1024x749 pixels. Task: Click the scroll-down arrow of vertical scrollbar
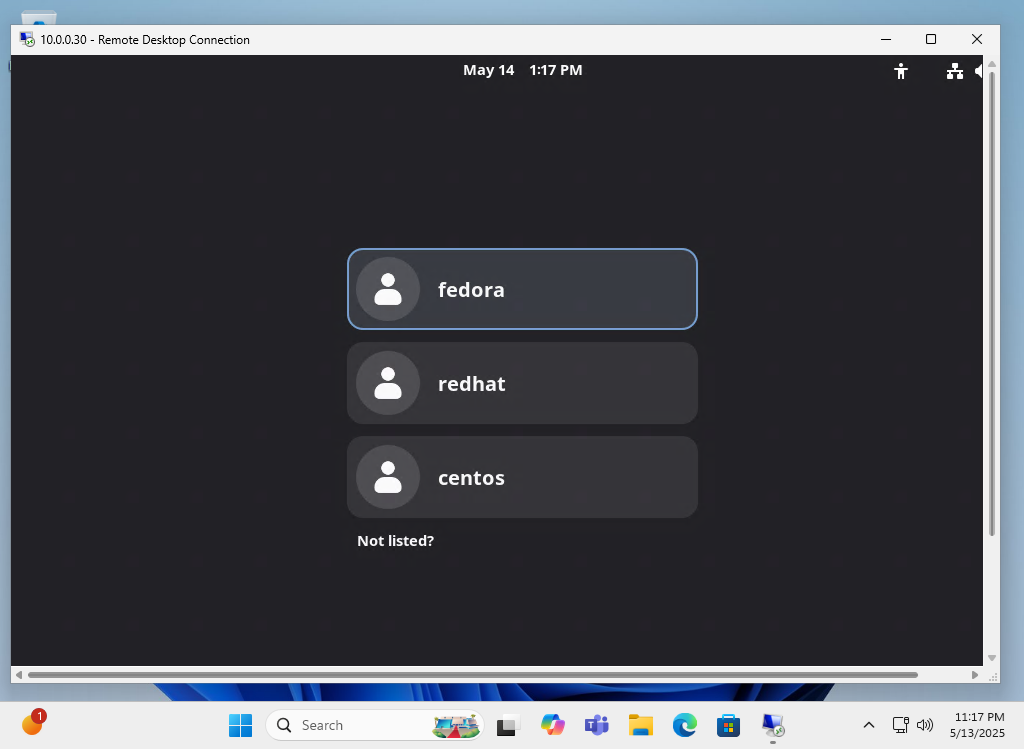pyautogui.click(x=992, y=658)
